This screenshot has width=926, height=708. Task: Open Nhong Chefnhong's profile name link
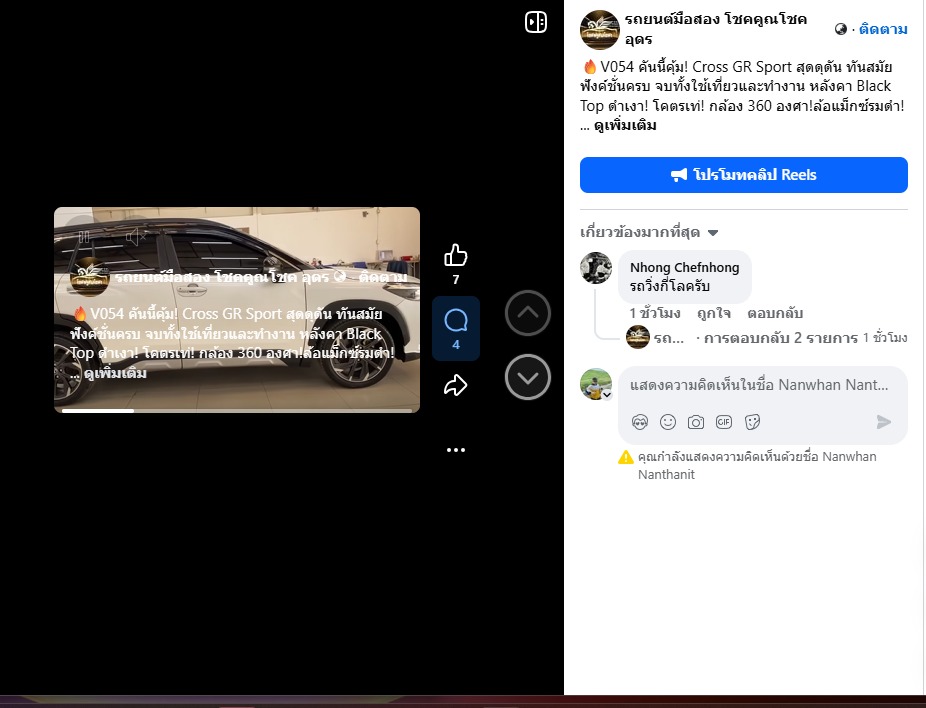pyautogui.click(x=684, y=267)
